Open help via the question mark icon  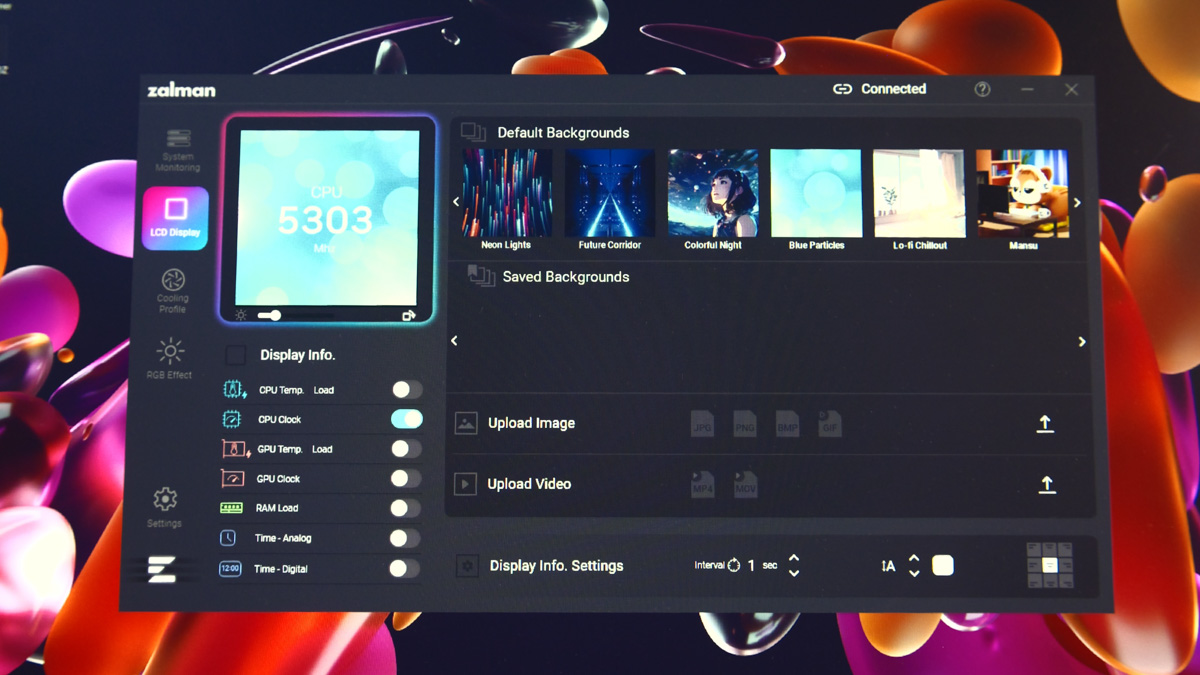[982, 89]
